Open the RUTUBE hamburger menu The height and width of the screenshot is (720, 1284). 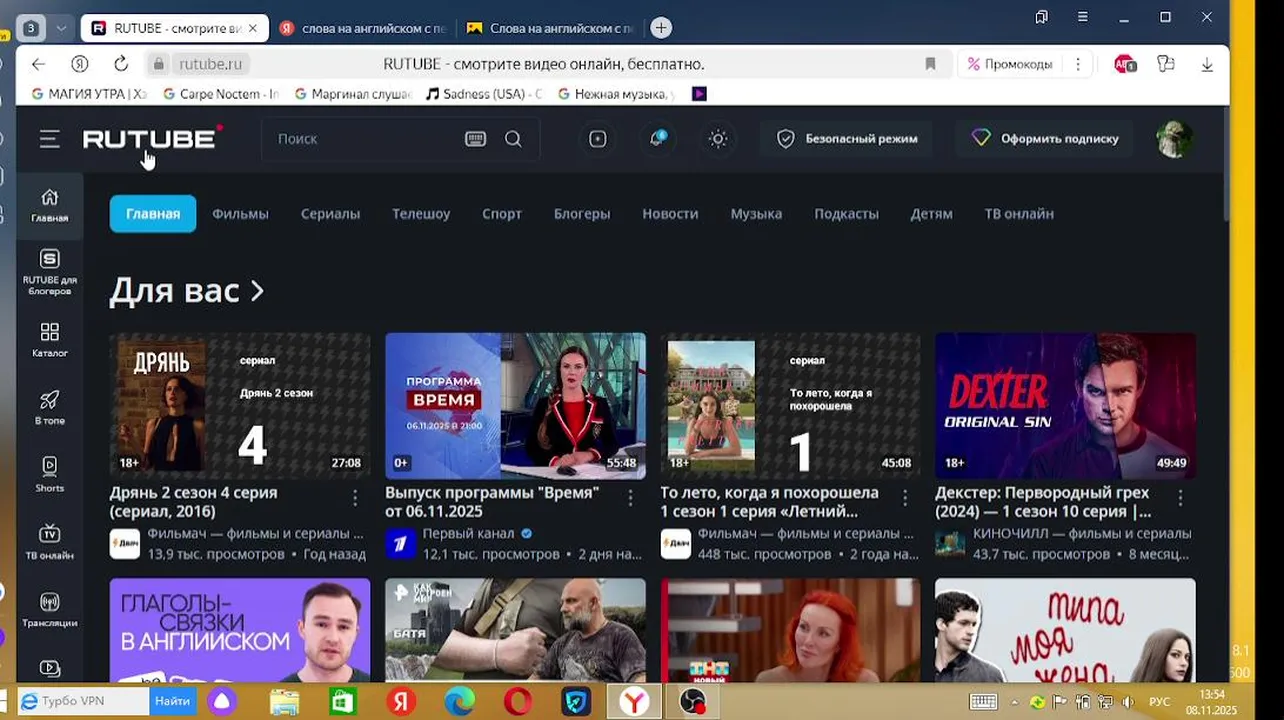point(50,139)
